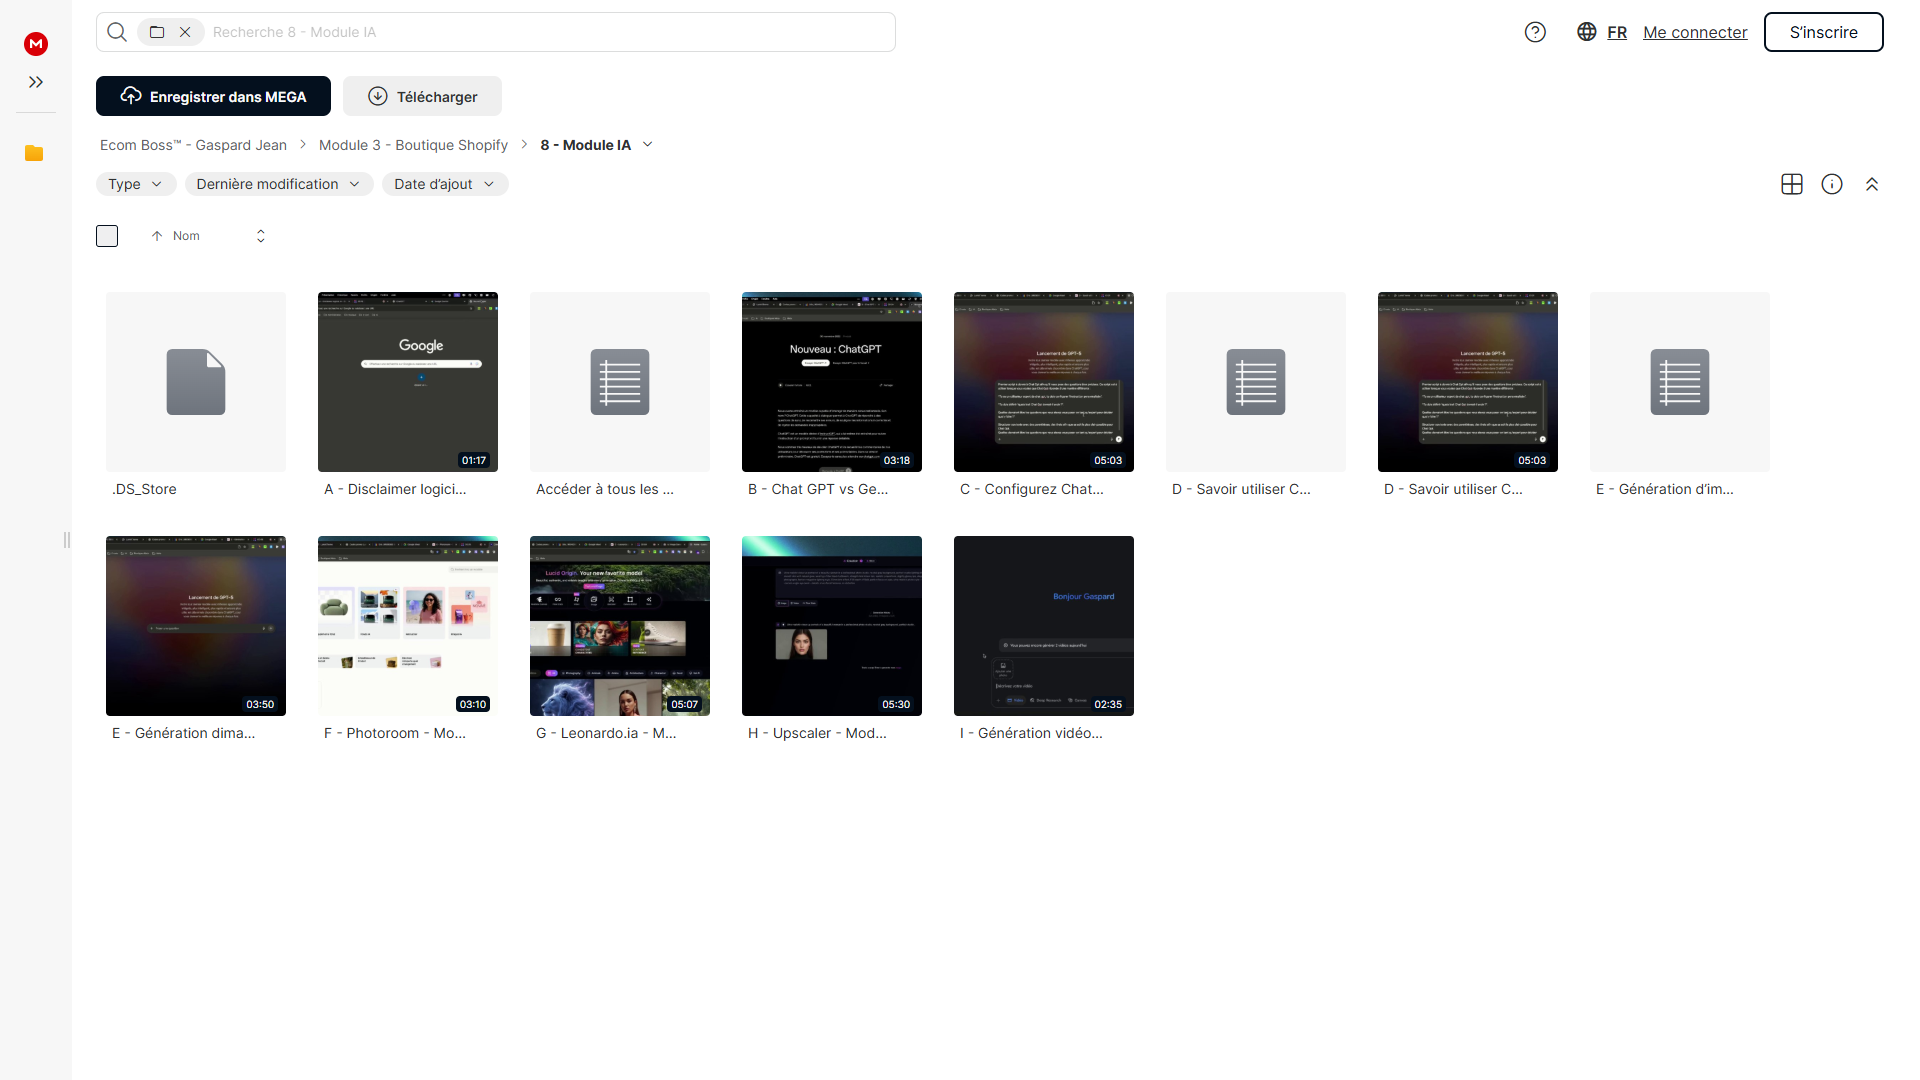Image resolution: width=1920 pixels, height=1080 pixels.
Task: Click the .DS_Store file icon
Action: click(x=196, y=382)
